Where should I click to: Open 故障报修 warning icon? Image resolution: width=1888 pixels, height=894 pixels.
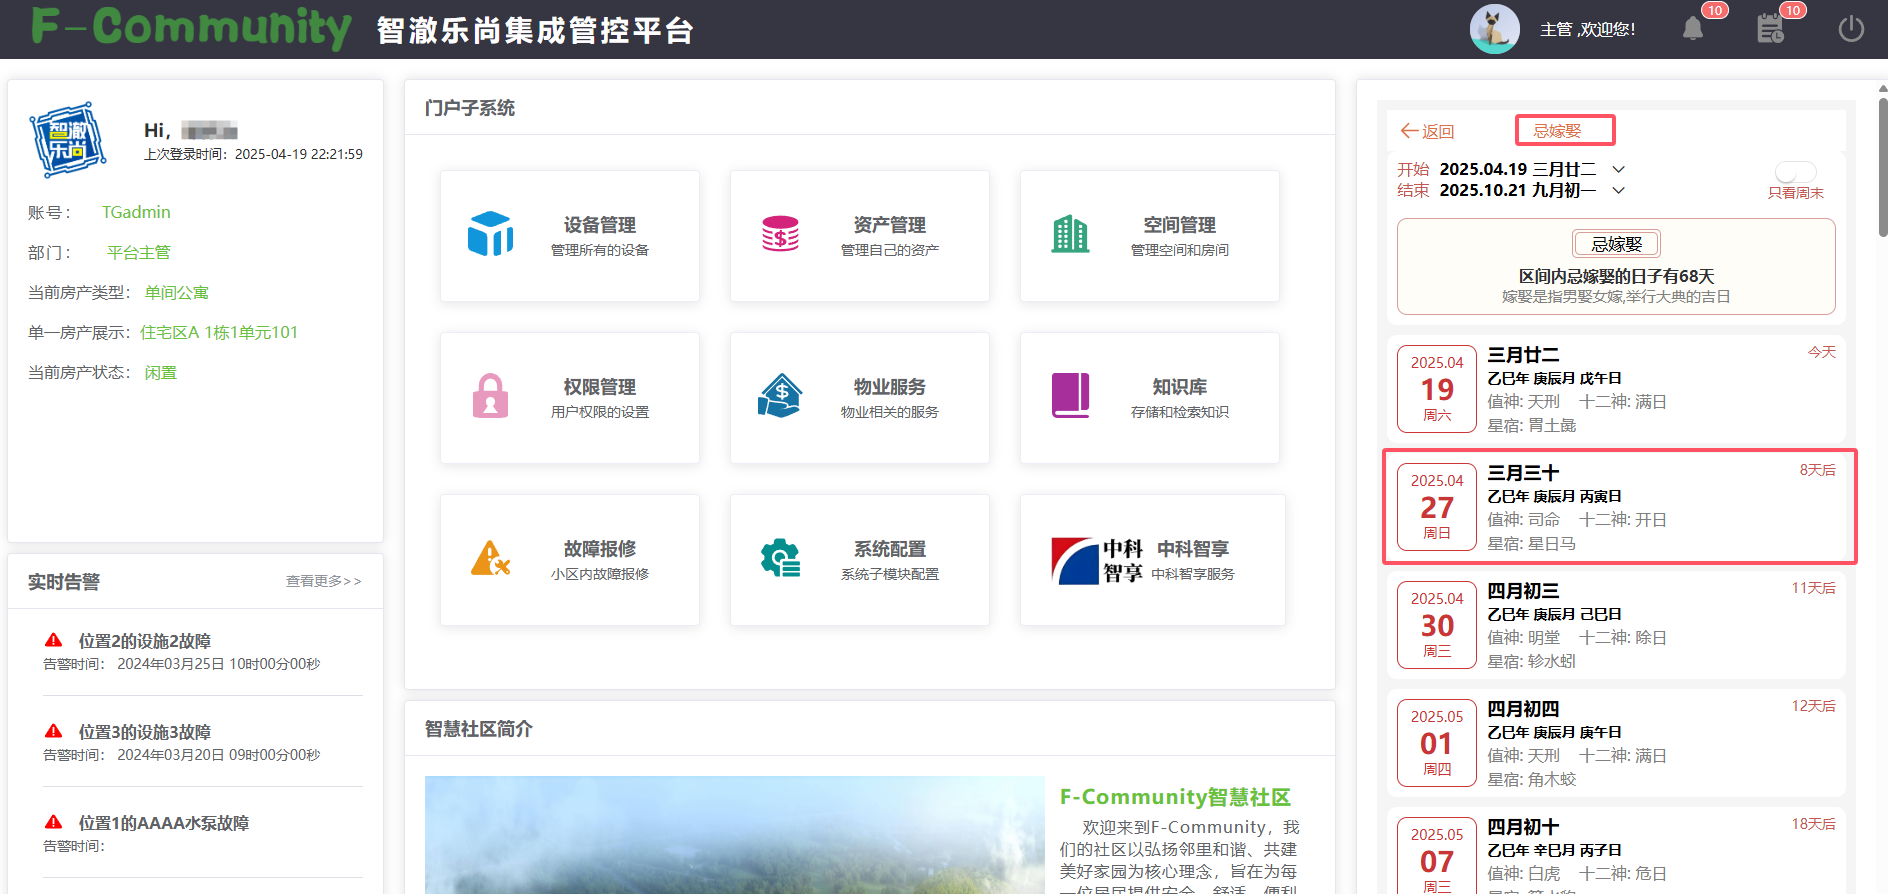[x=490, y=558]
